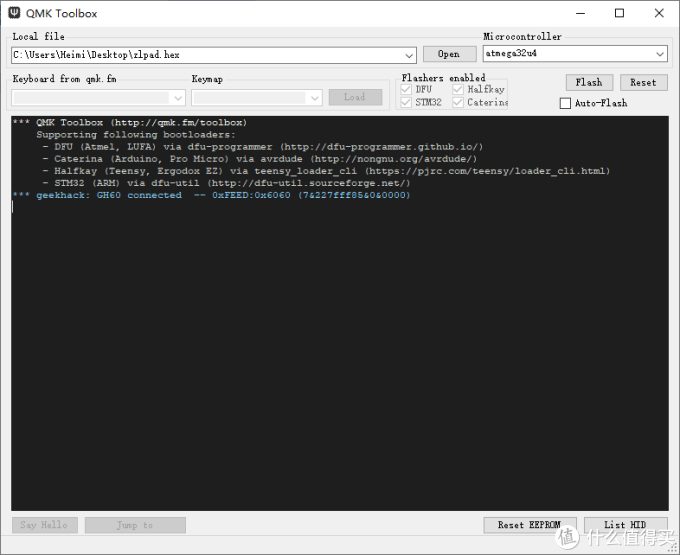Open the Keyboard from qmk.fm dropdown
This screenshot has width=680, height=555.
[x=177, y=97]
